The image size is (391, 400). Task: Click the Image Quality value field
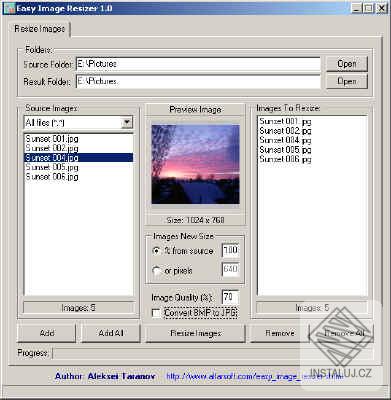230,297
